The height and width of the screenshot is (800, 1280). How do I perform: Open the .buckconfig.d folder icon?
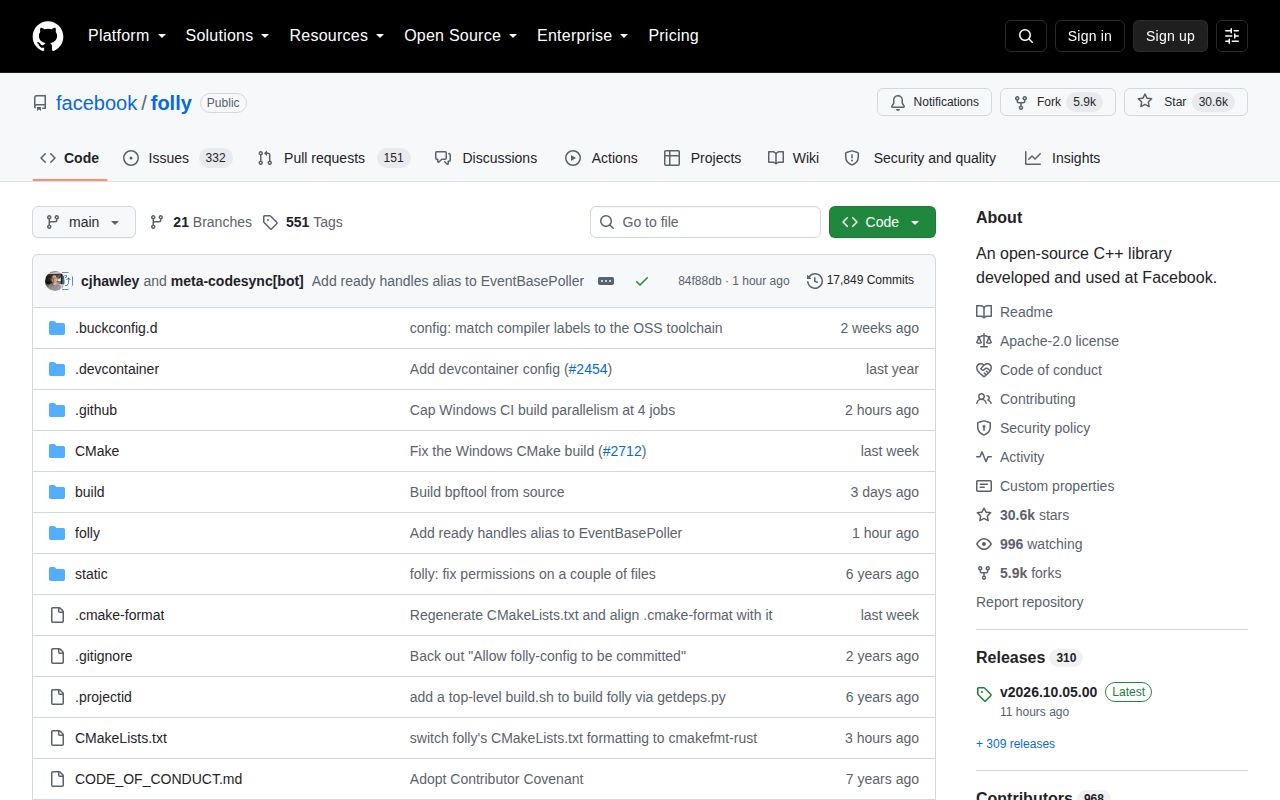click(57, 328)
